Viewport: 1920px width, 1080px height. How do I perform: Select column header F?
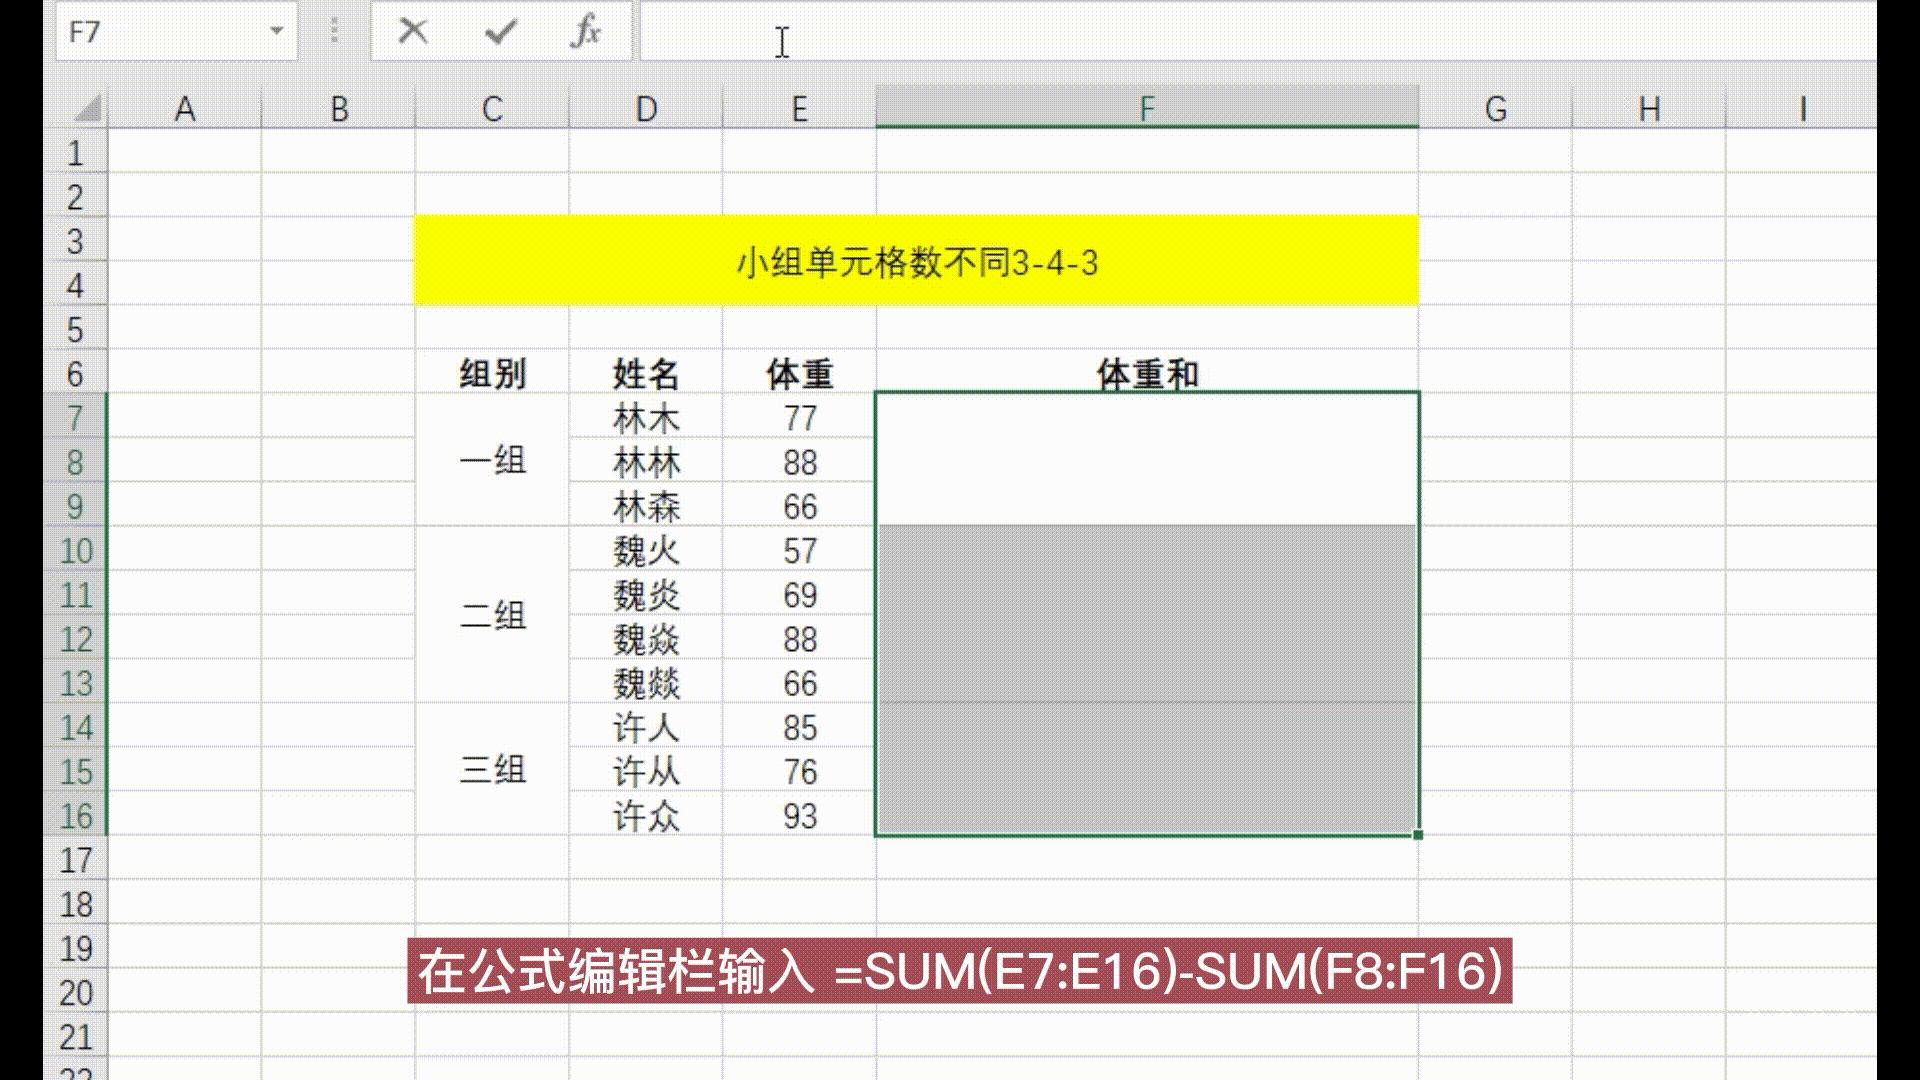click(x=1146, y=108)
